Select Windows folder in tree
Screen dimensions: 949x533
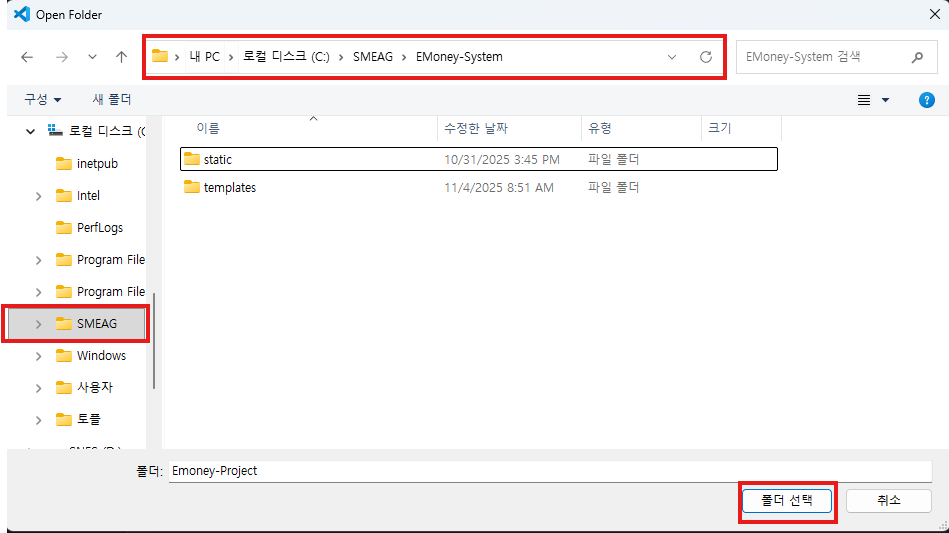coord(101,356)
